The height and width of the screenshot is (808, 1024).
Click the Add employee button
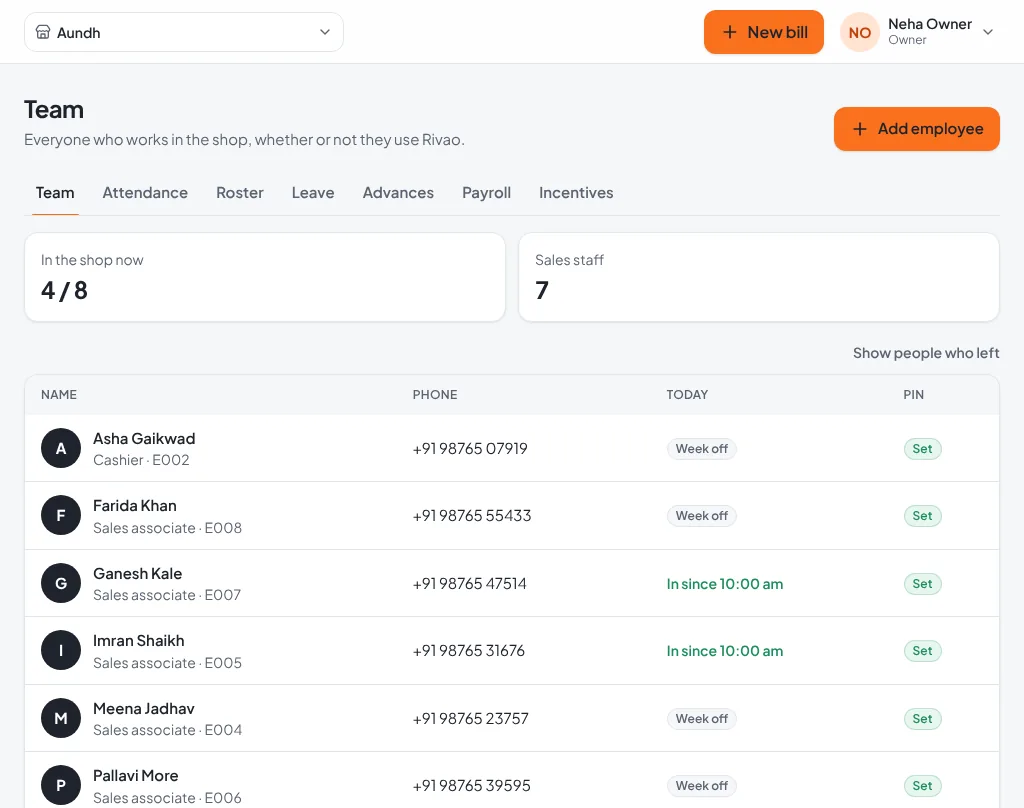point(917,129)
